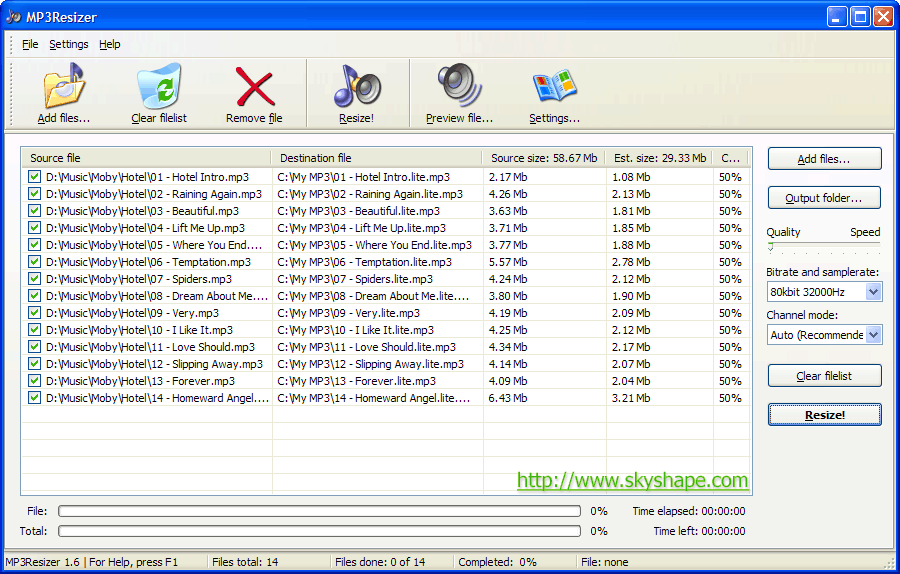Click the Clear filelist recycle bin icon
The height and width of the screenshot is (574, 900).
pyautogui.click(x=159, y=86)
